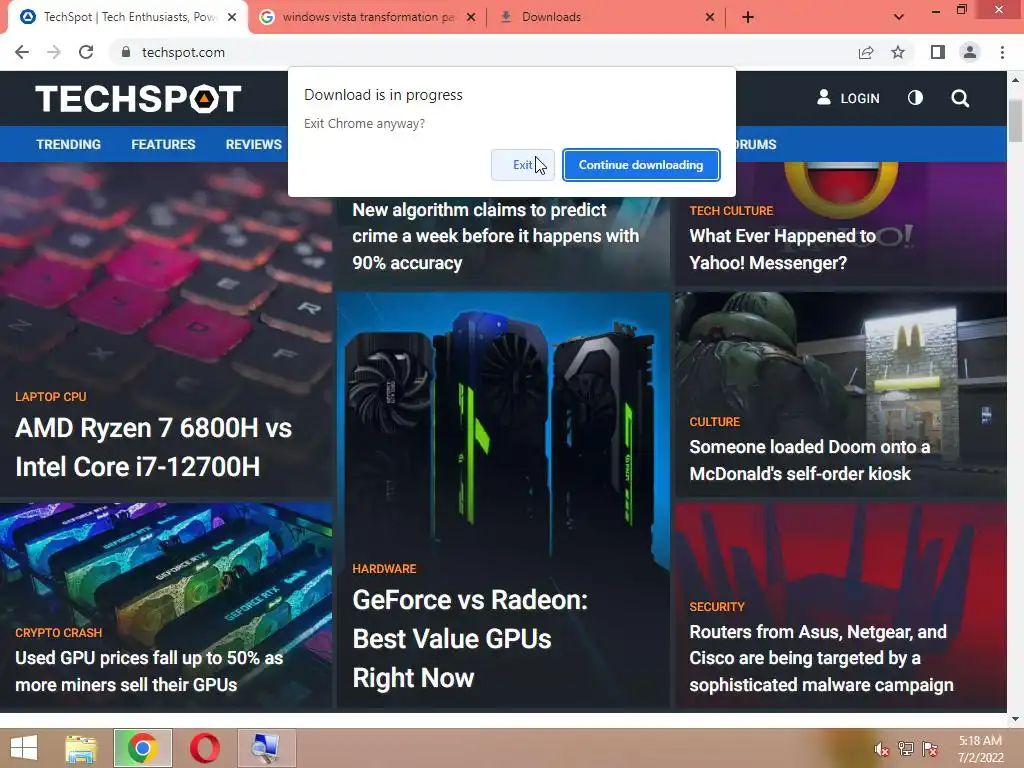The image size is (1024, 768).
Task: Open Used GPU prices article
Action: click(x=149, y=671)
